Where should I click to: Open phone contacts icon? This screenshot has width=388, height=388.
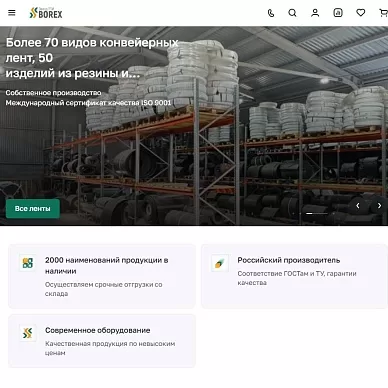tap(271, 13)
